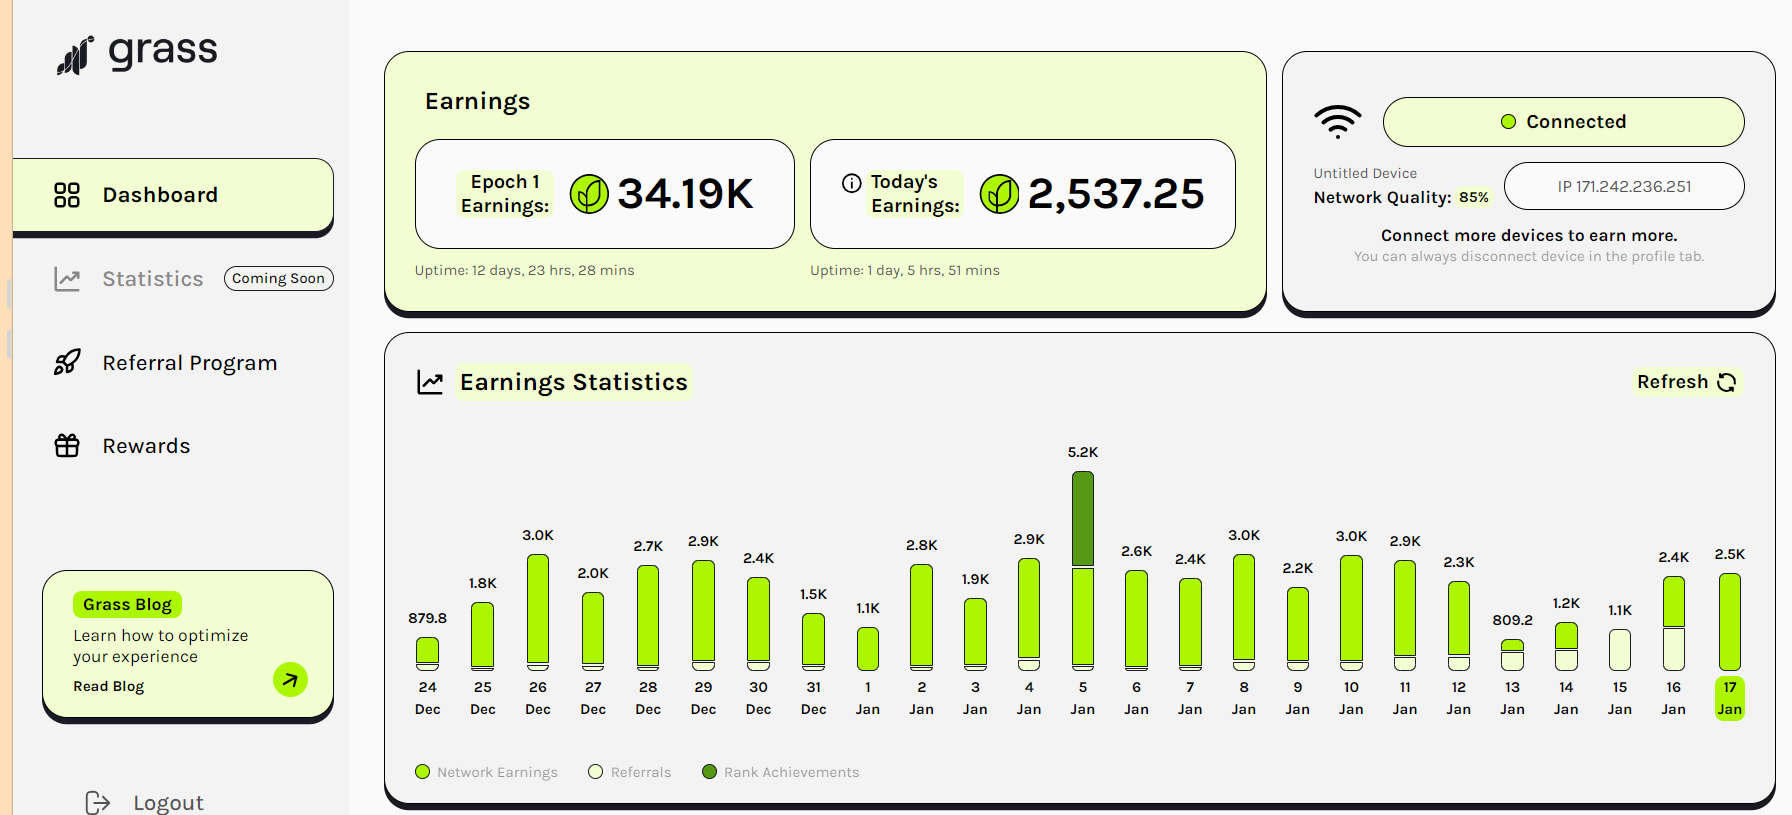Click the Epoch 1 Earnings leaf icon
1792x815 pixels.
pos(589,194)
